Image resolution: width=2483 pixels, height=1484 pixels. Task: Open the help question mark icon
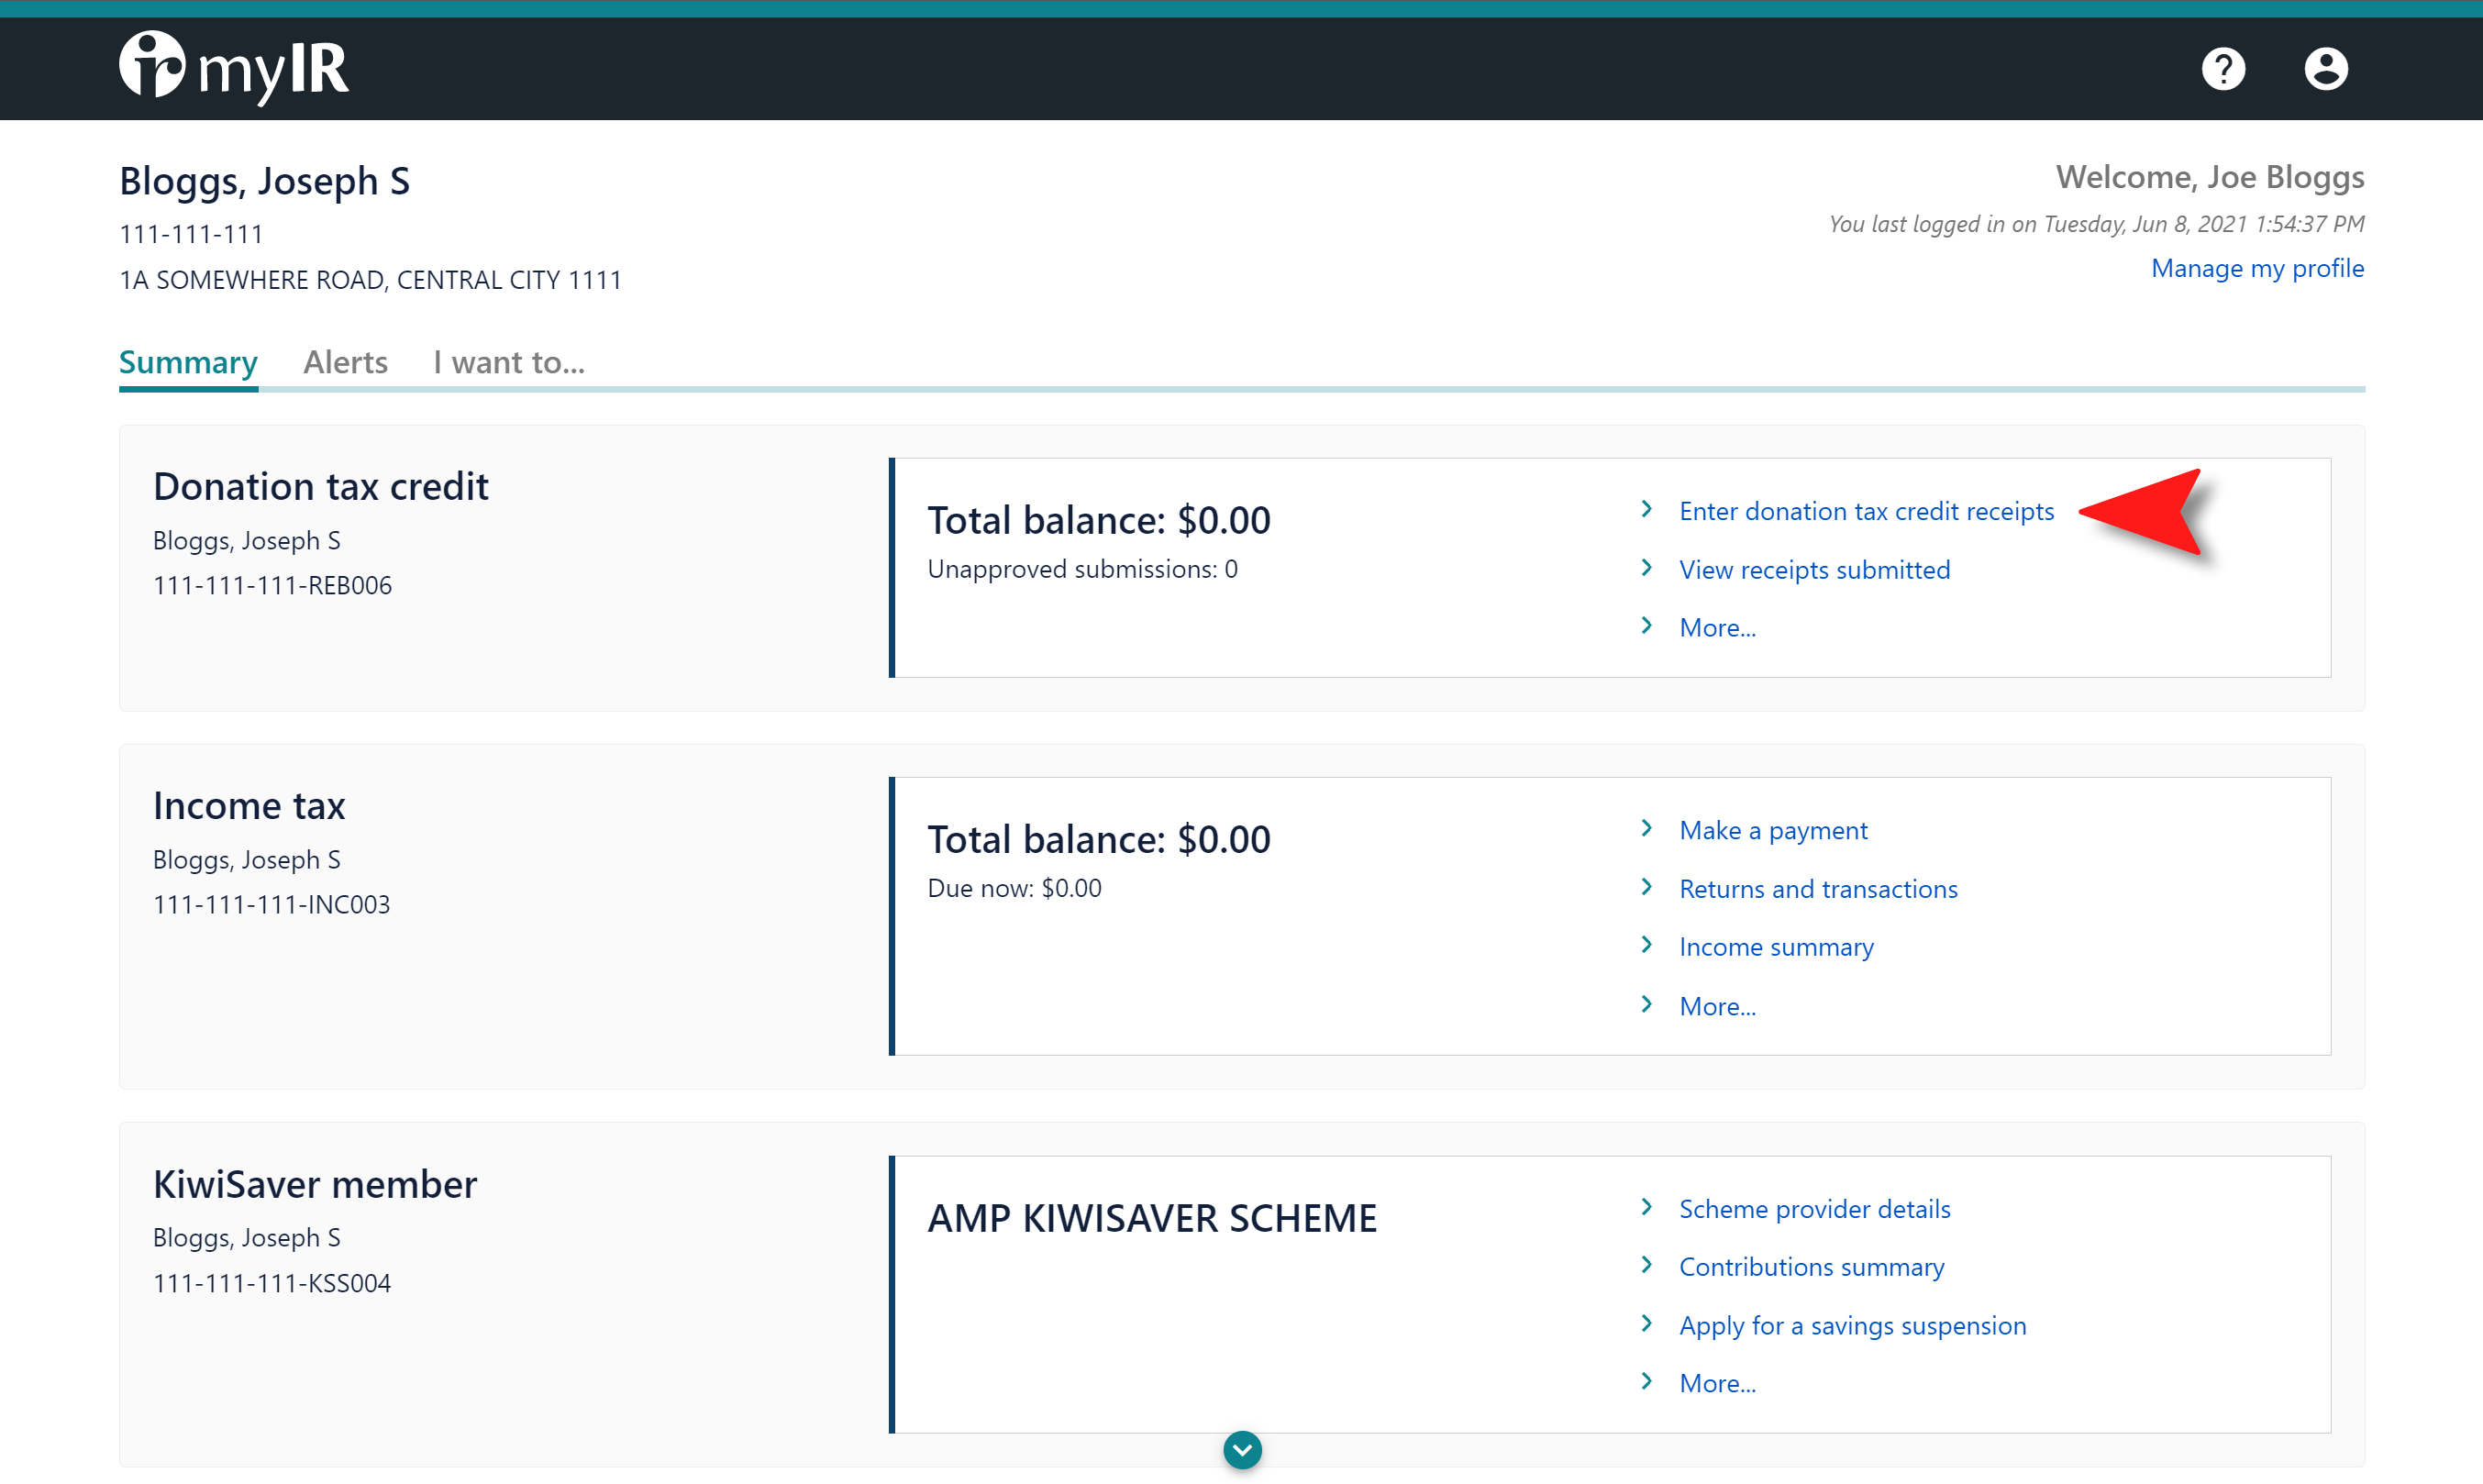click(x=2223, y=69)
